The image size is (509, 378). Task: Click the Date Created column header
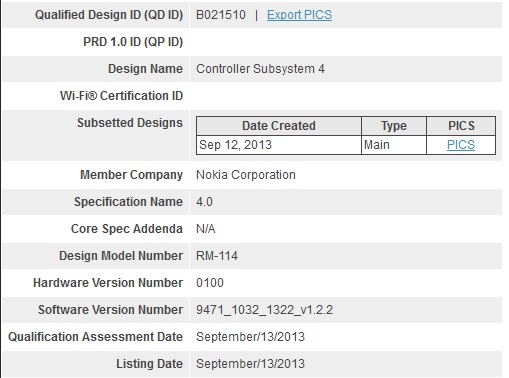pos(279,126)
